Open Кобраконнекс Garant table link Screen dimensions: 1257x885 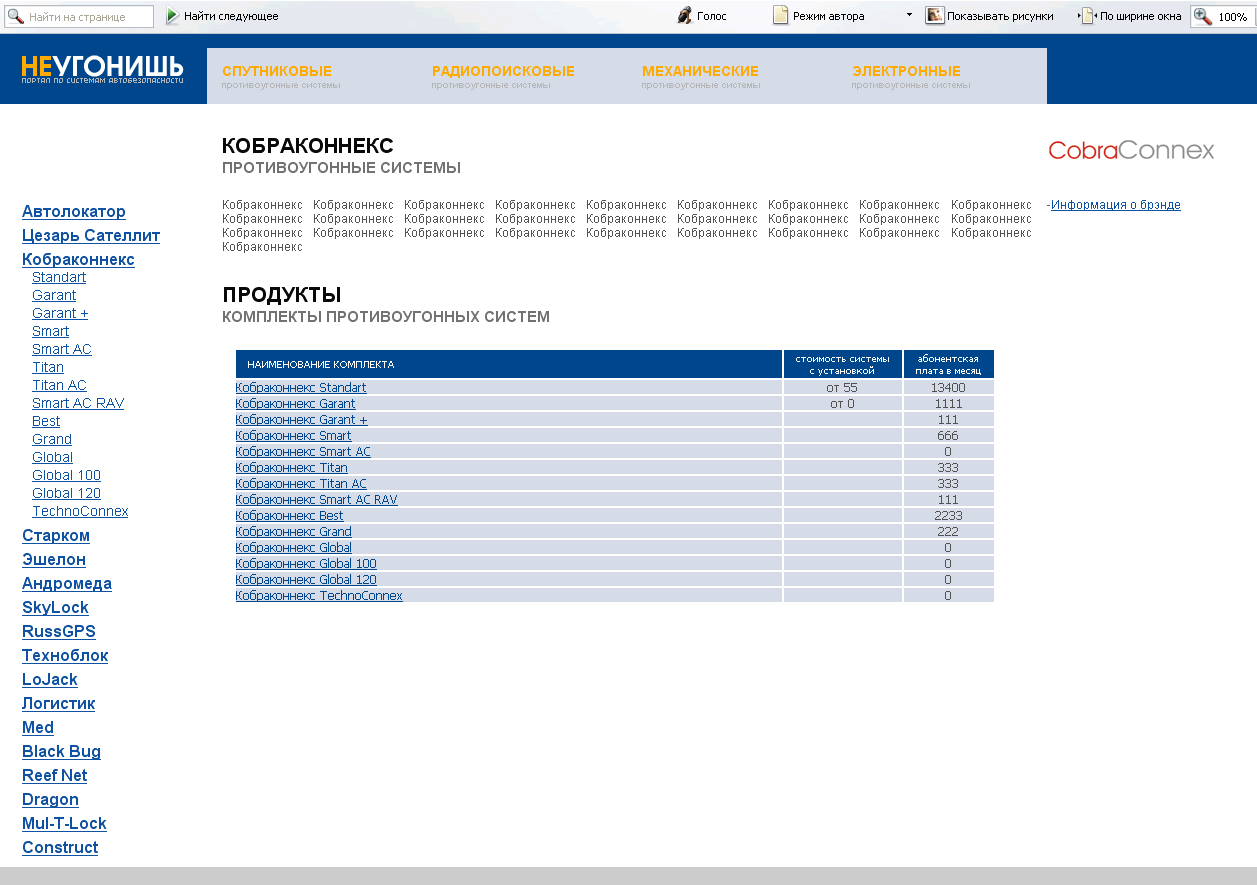(296, 404)
